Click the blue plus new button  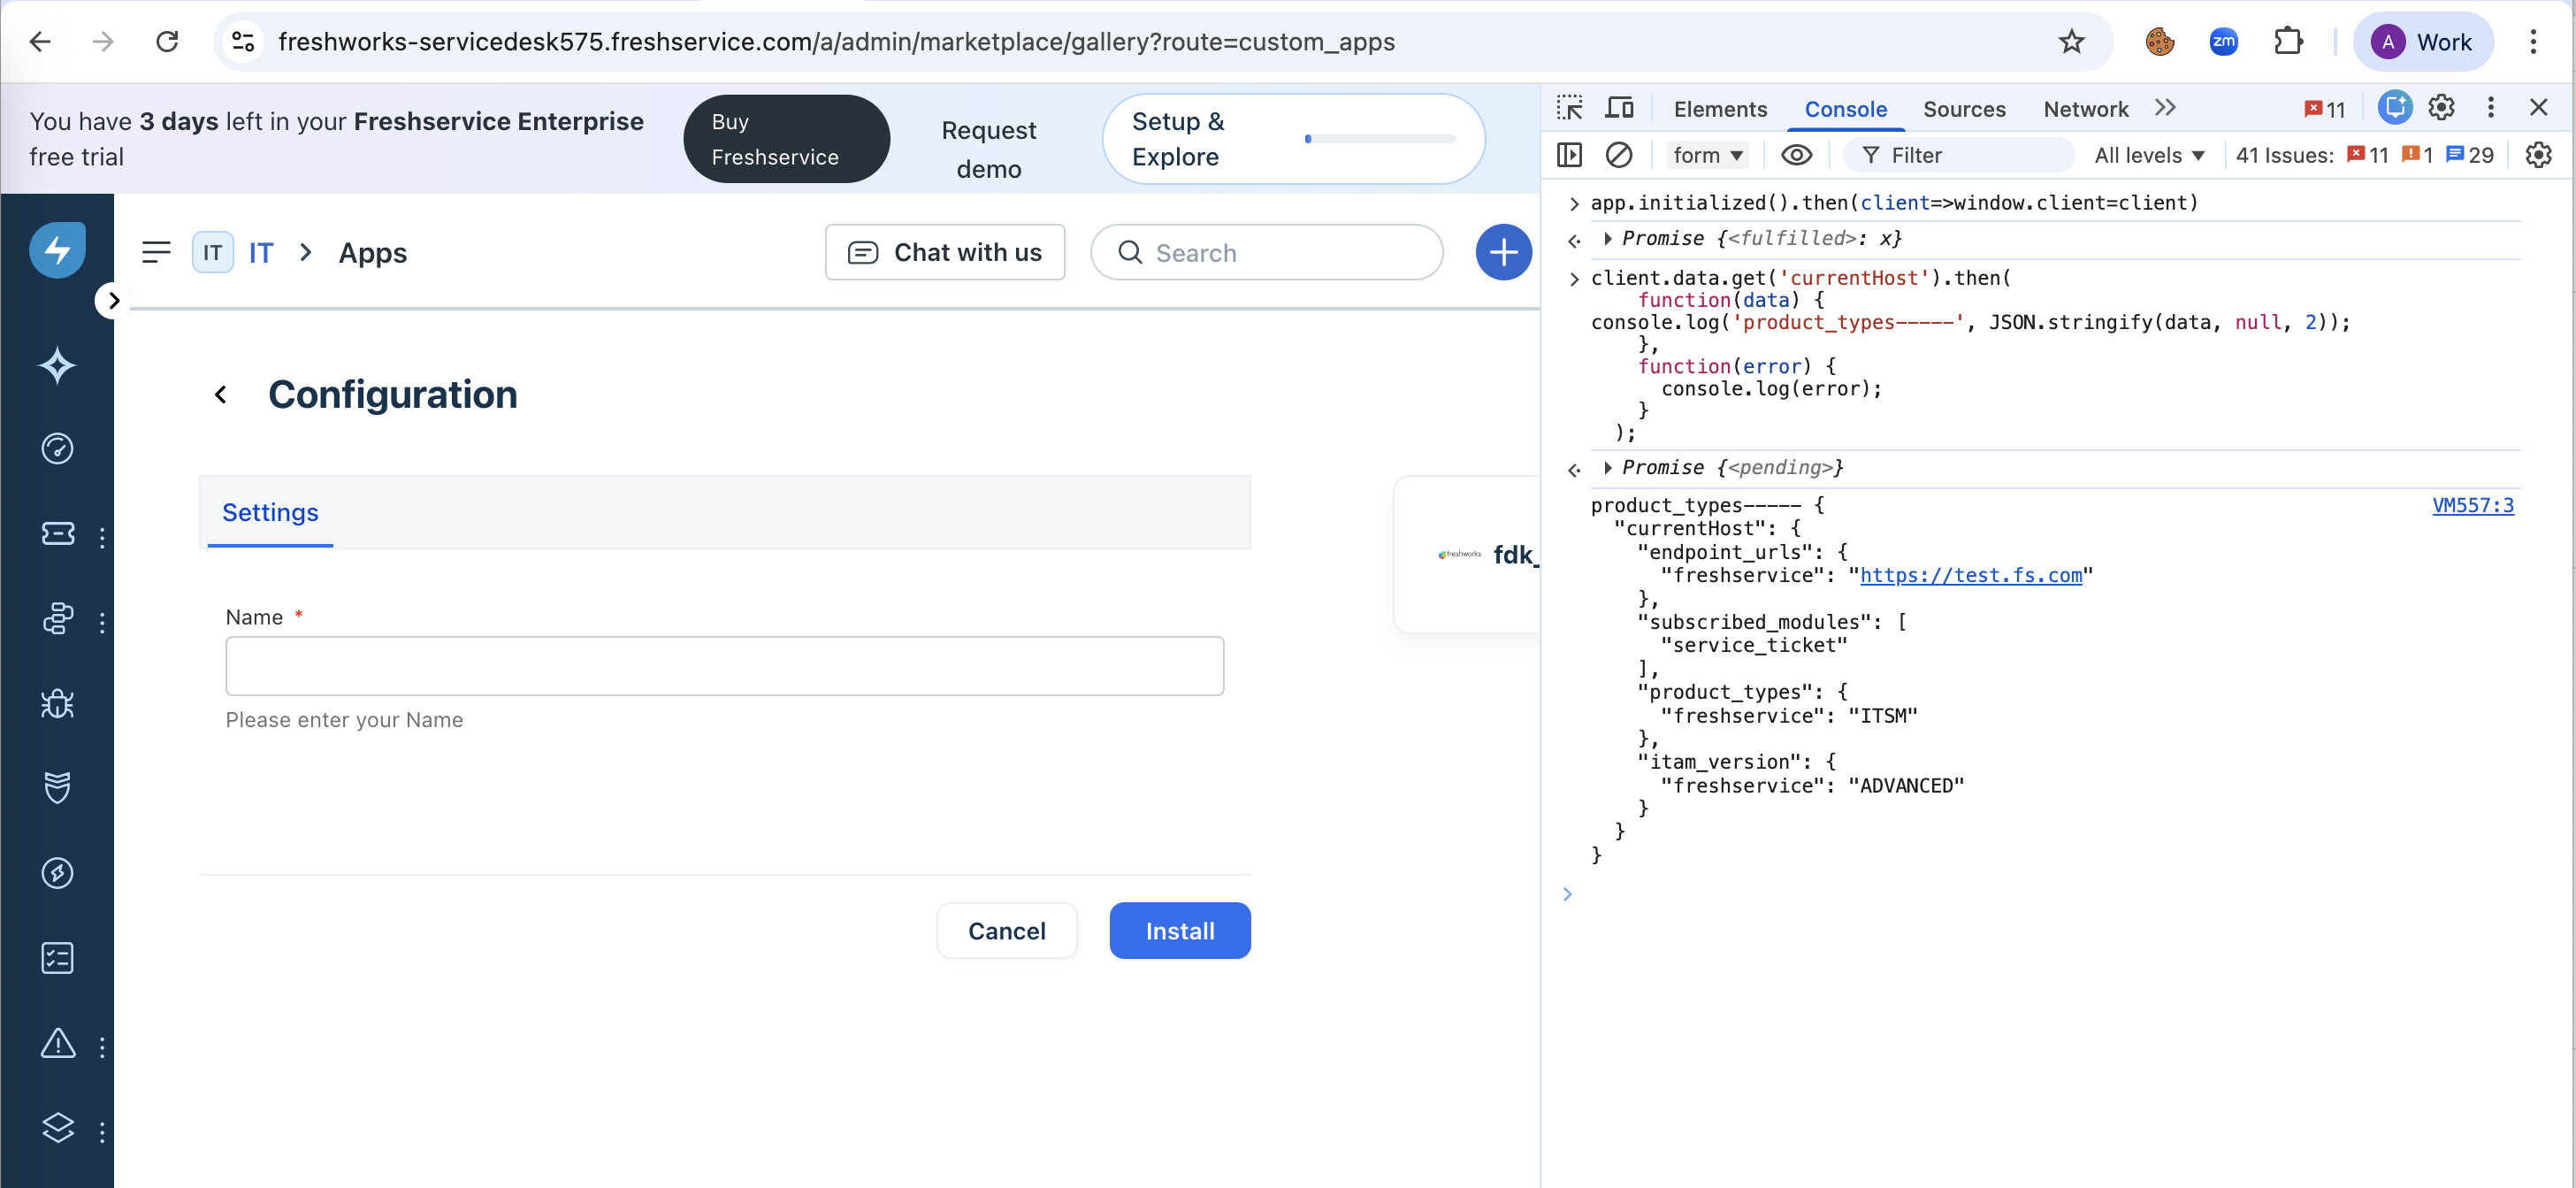(x=1503, y=252)
